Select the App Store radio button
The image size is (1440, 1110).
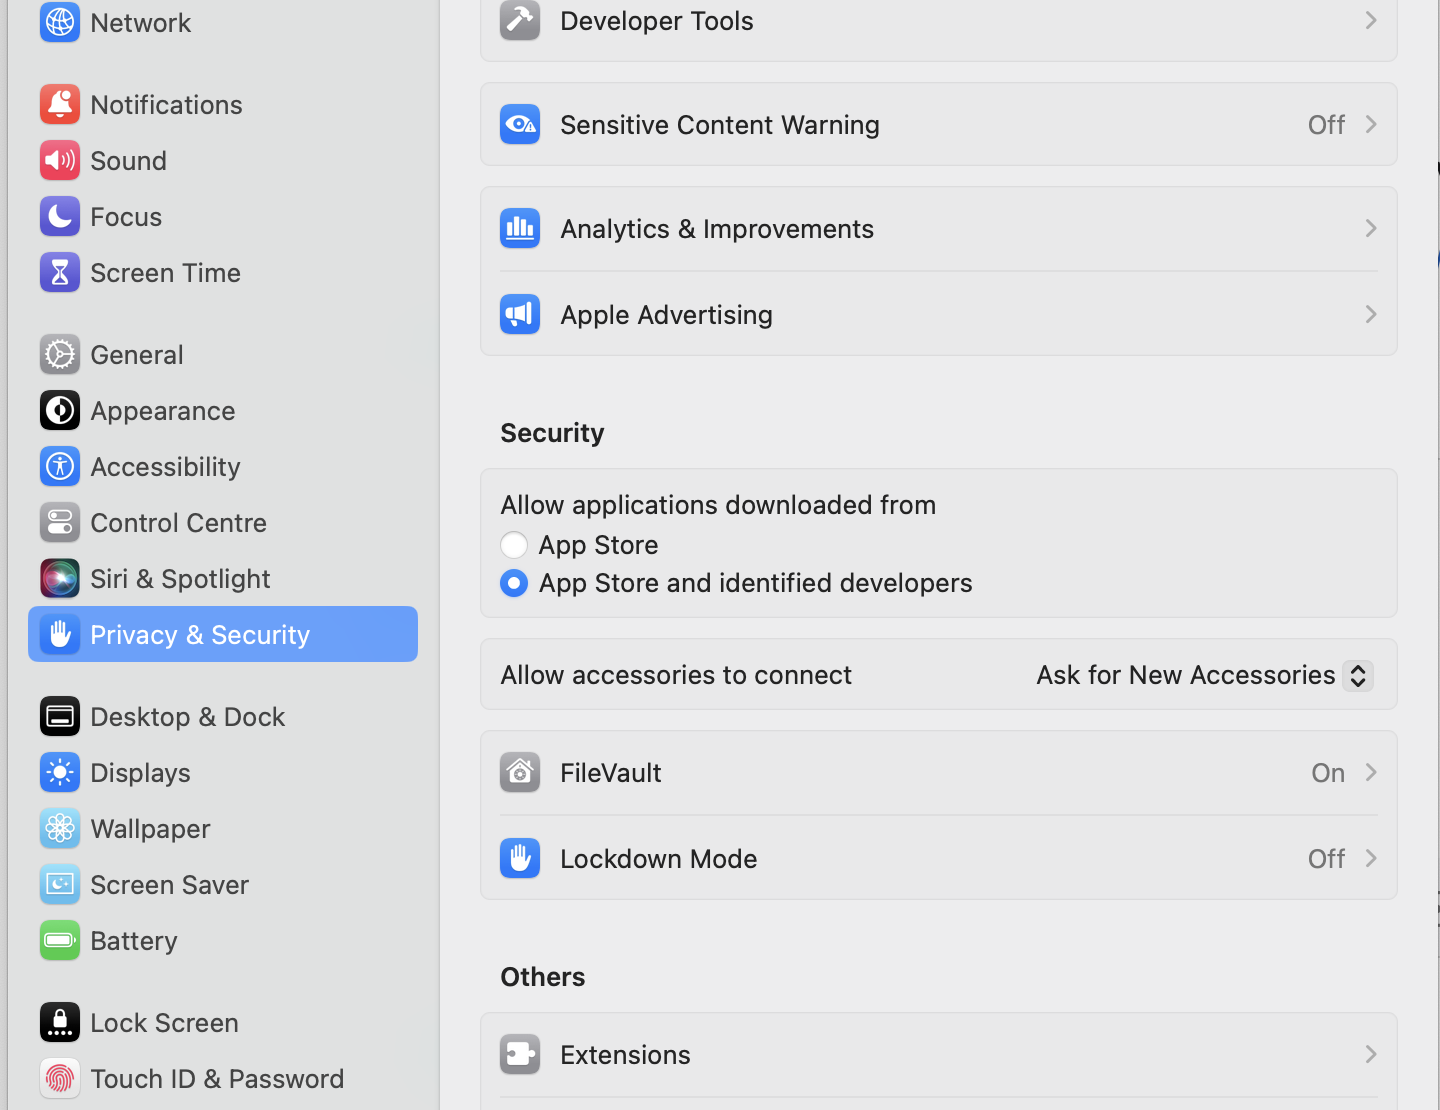coord(514,545)
